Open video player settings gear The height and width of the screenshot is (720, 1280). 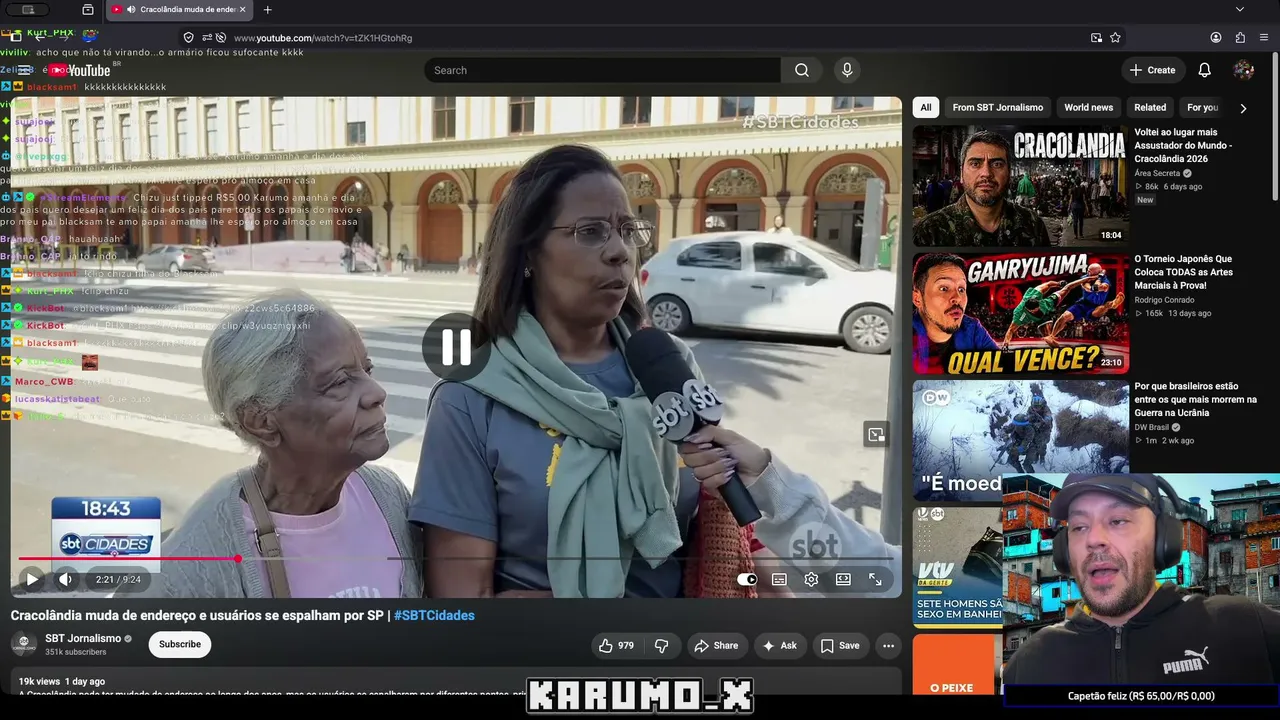pos(811,579)
